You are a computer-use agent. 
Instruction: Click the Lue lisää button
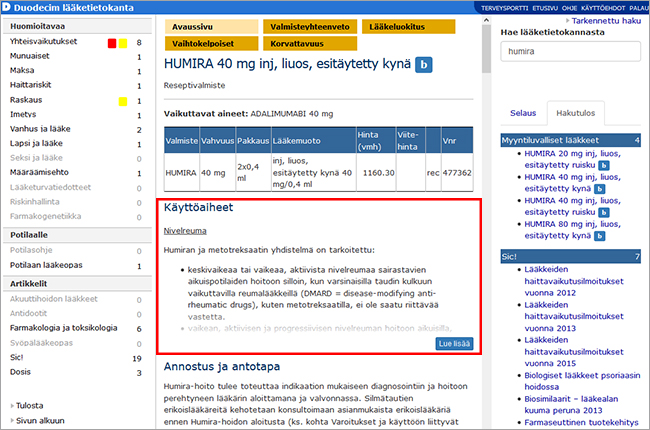(x=454, y=344)
